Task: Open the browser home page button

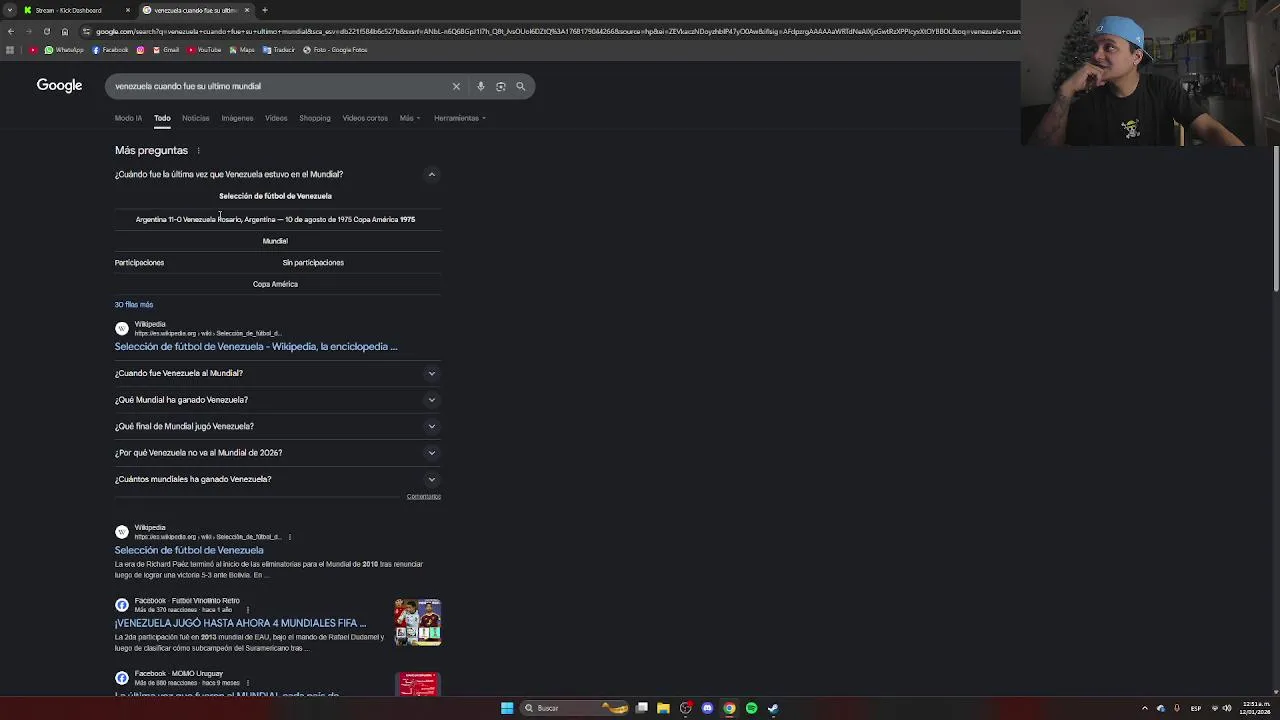Action: (65, 31)
